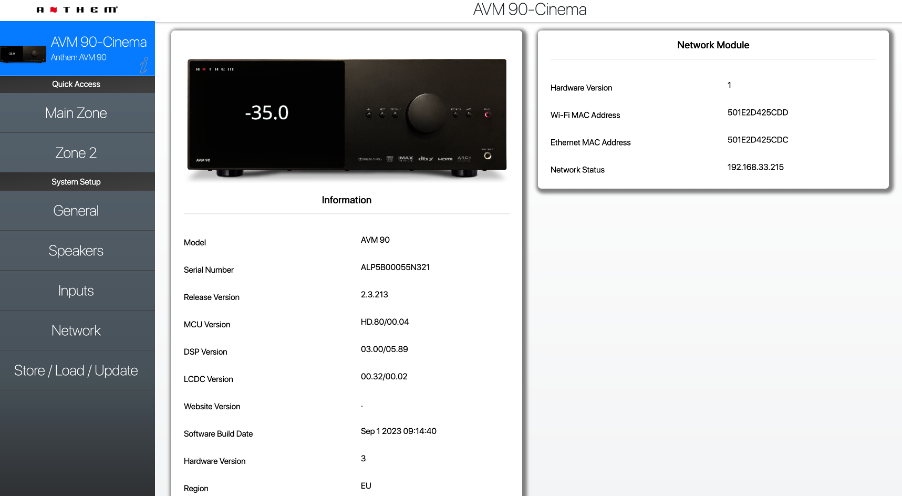Open Store / Load / Update page
This screenshot has width=902, height=496.
(77, 371)
